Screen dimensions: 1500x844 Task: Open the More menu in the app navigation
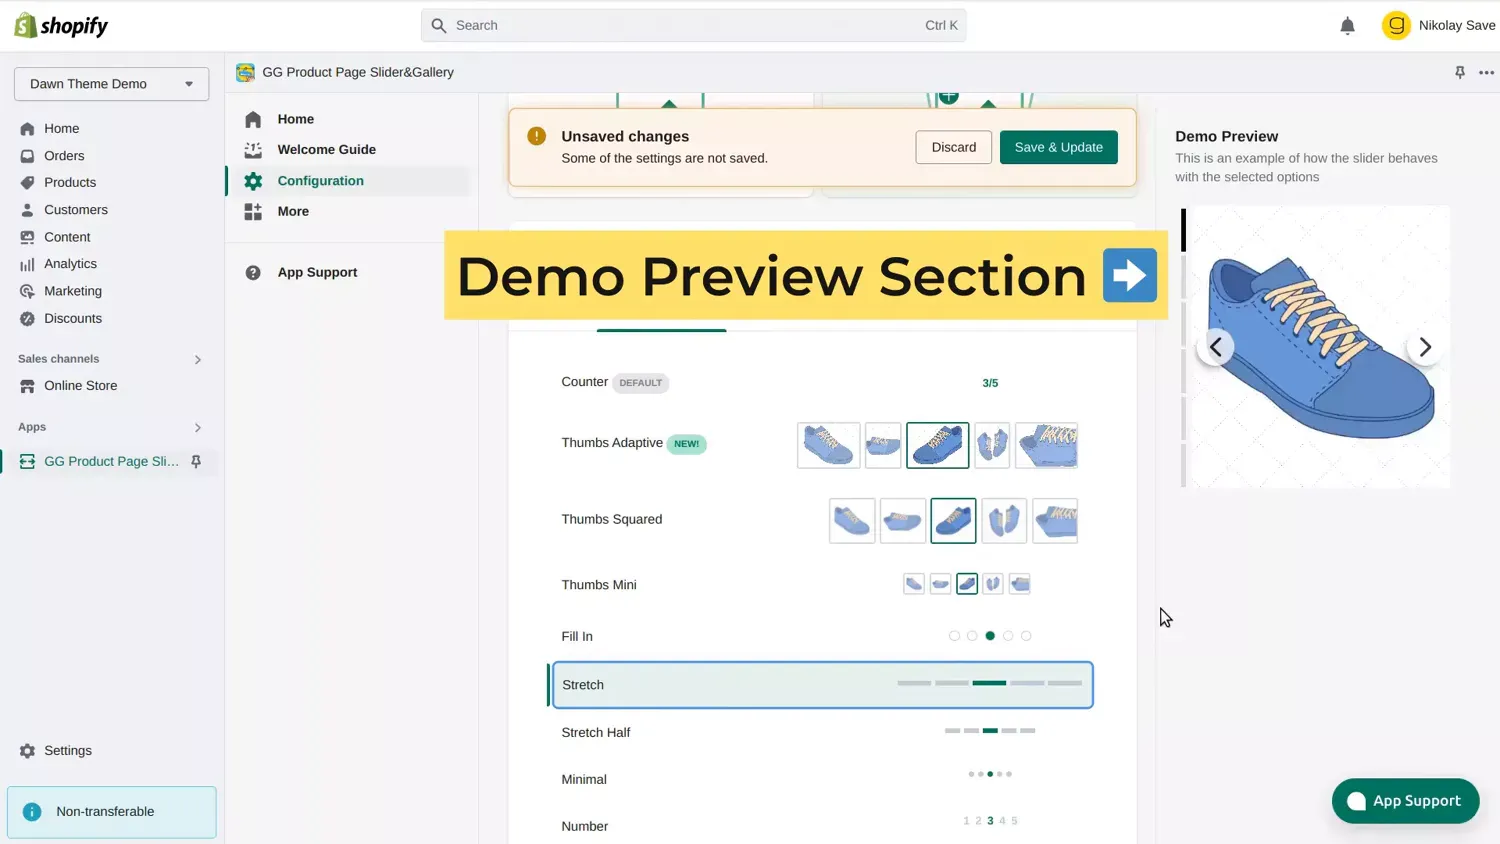(x=293, y=211)
